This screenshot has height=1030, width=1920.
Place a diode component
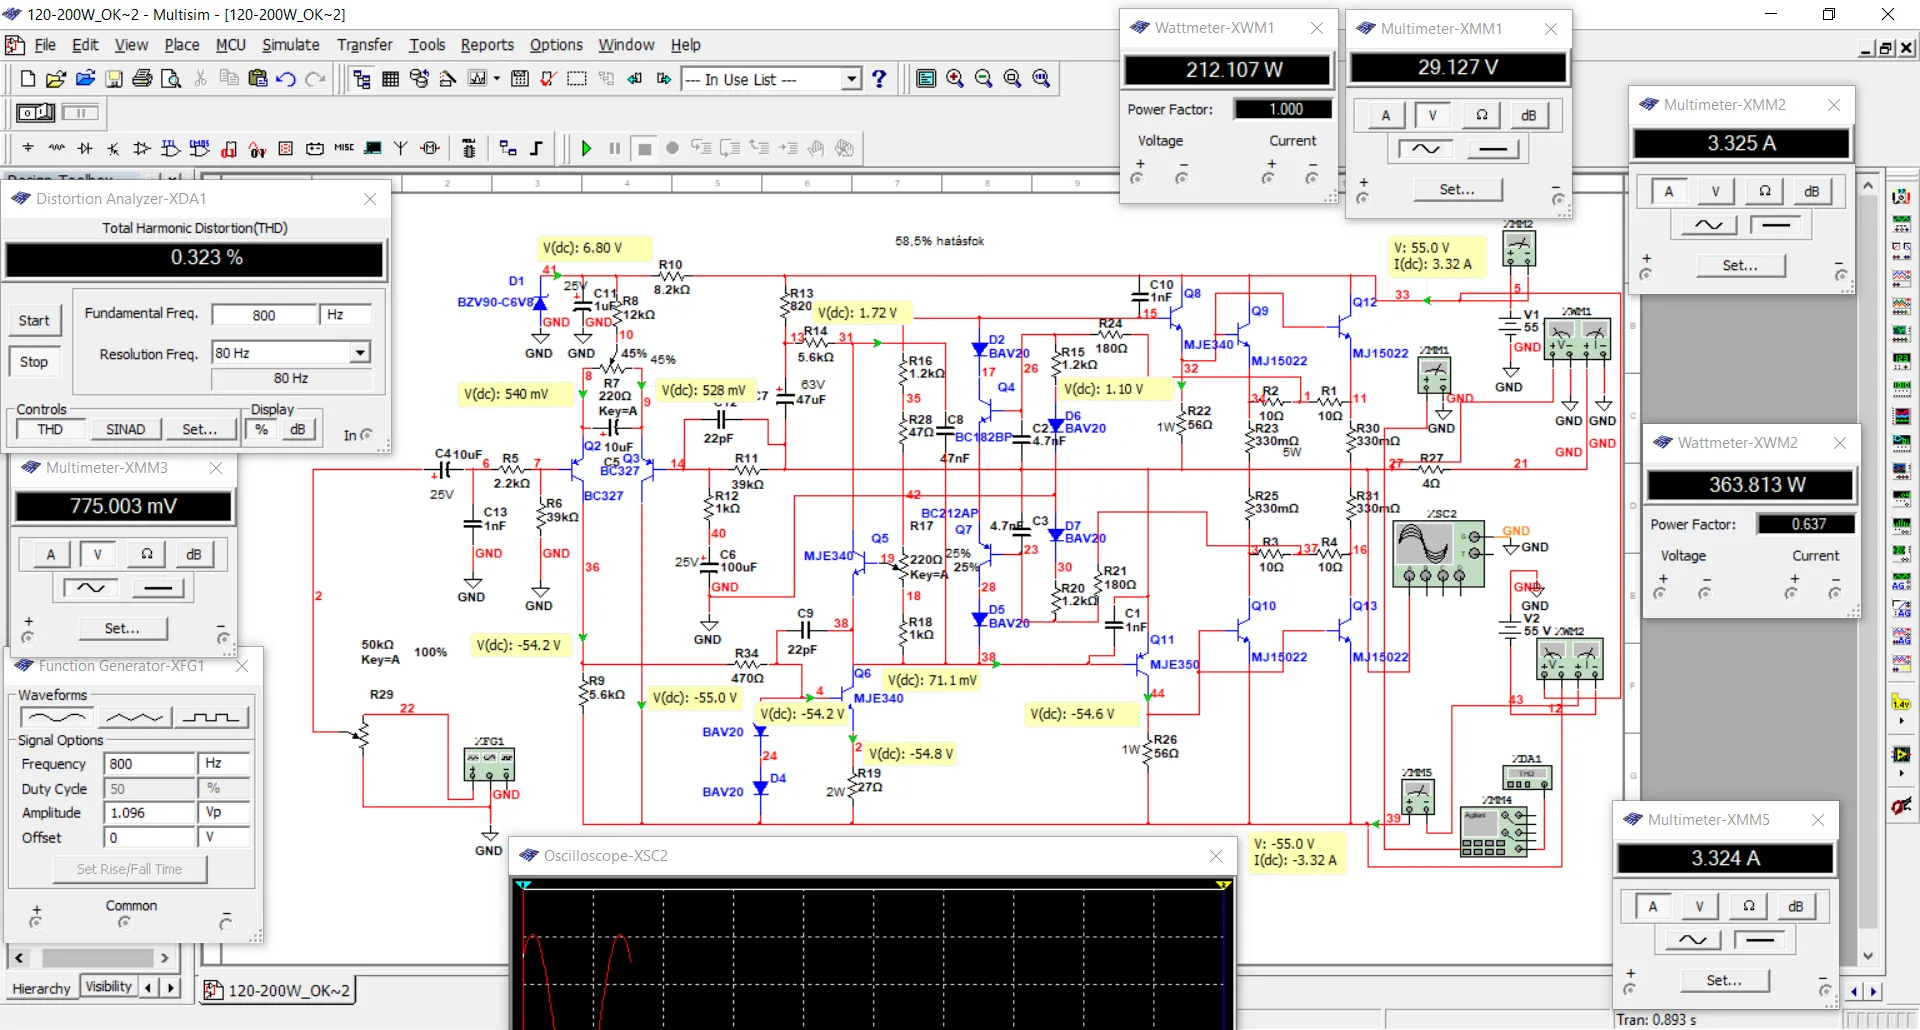[85, 148]
